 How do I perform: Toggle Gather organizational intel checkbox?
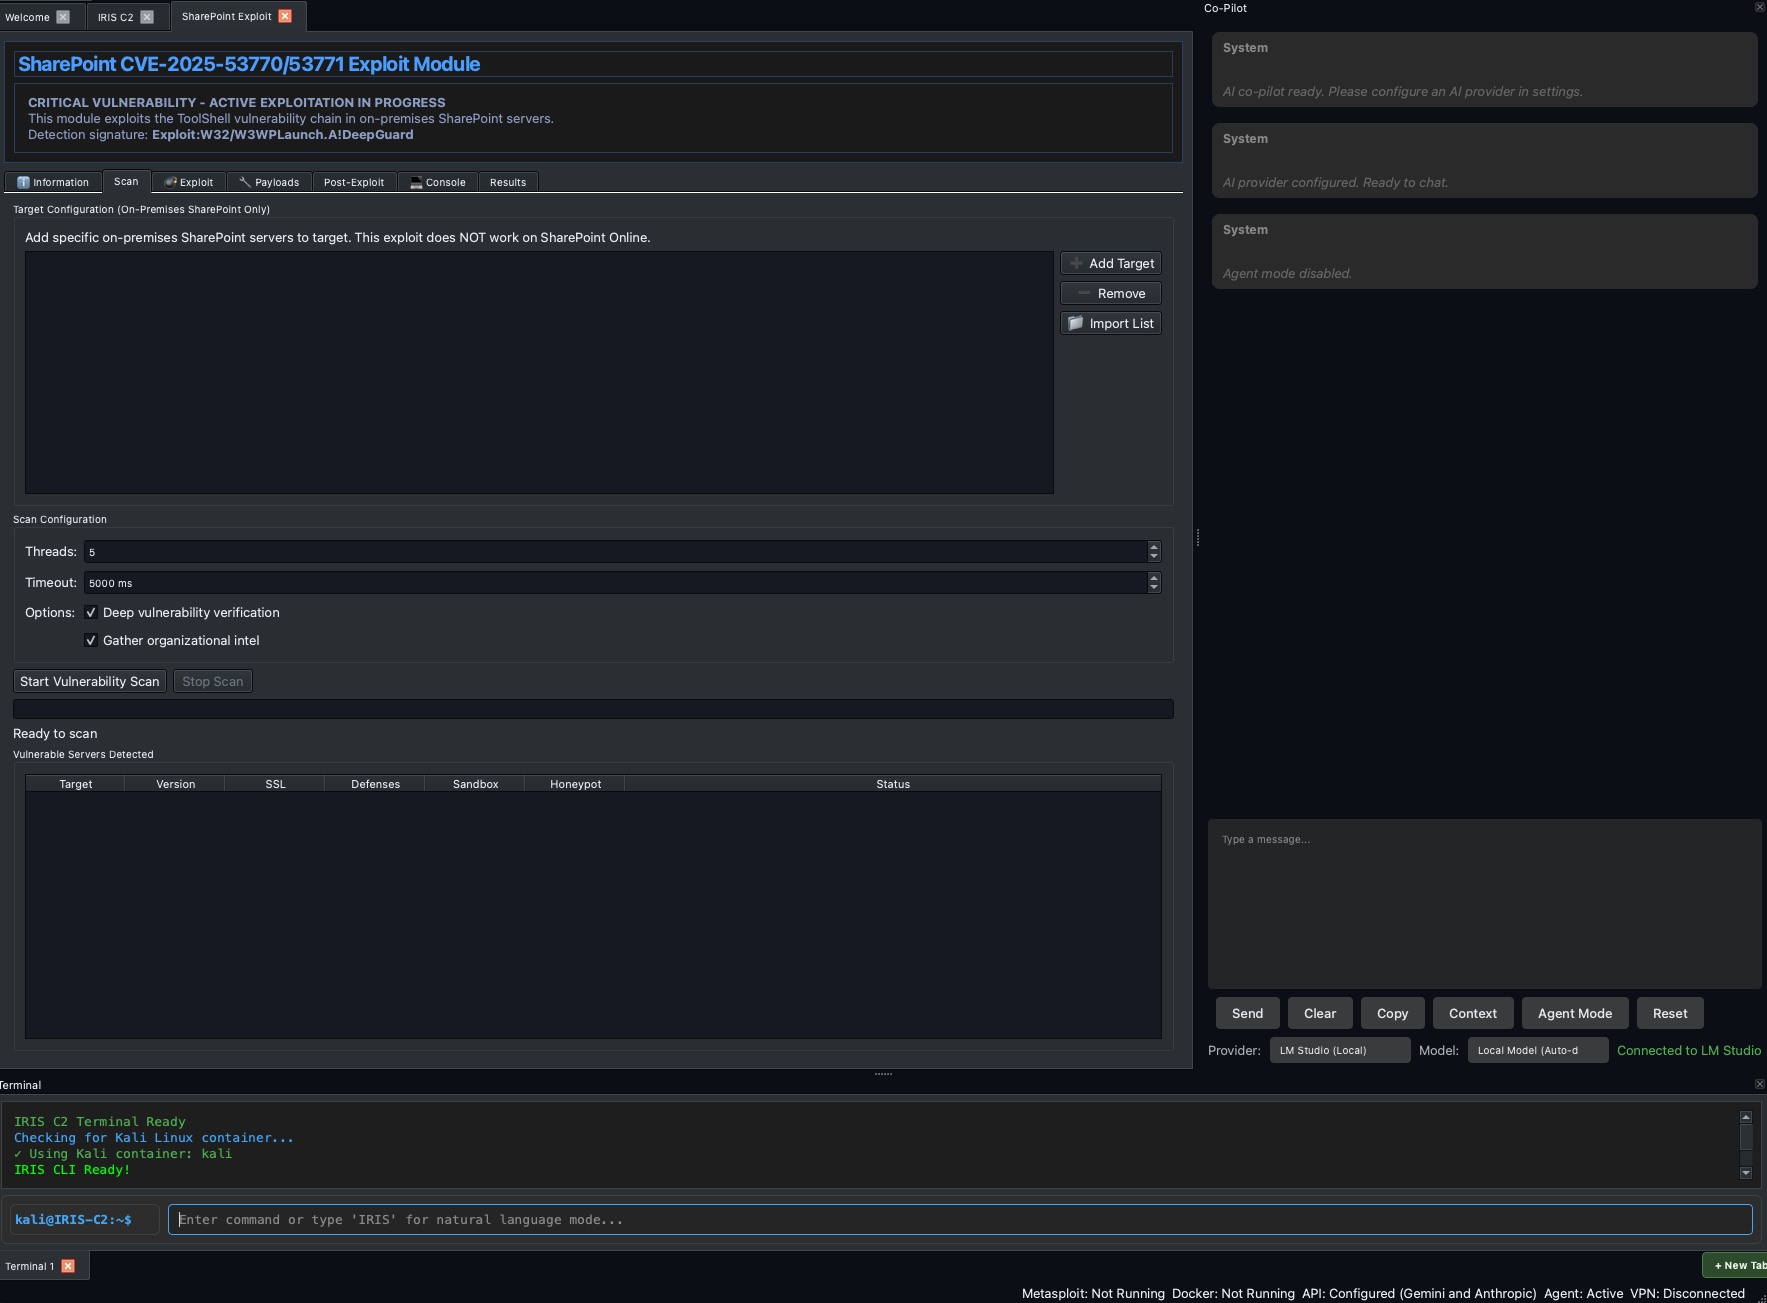[91, 641]
